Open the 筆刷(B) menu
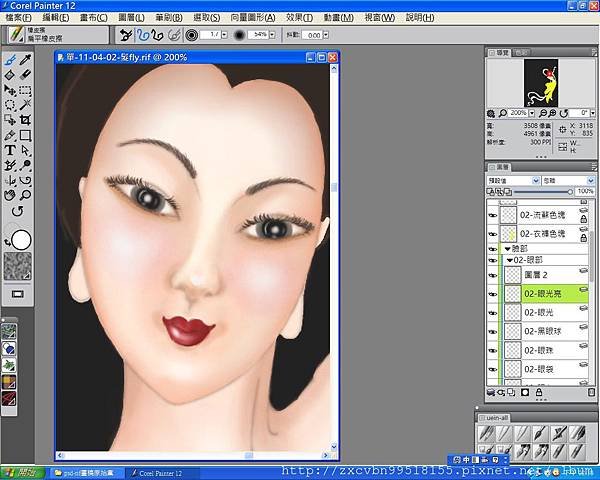The height and width of the screenshot is (480, 600). 169,18
